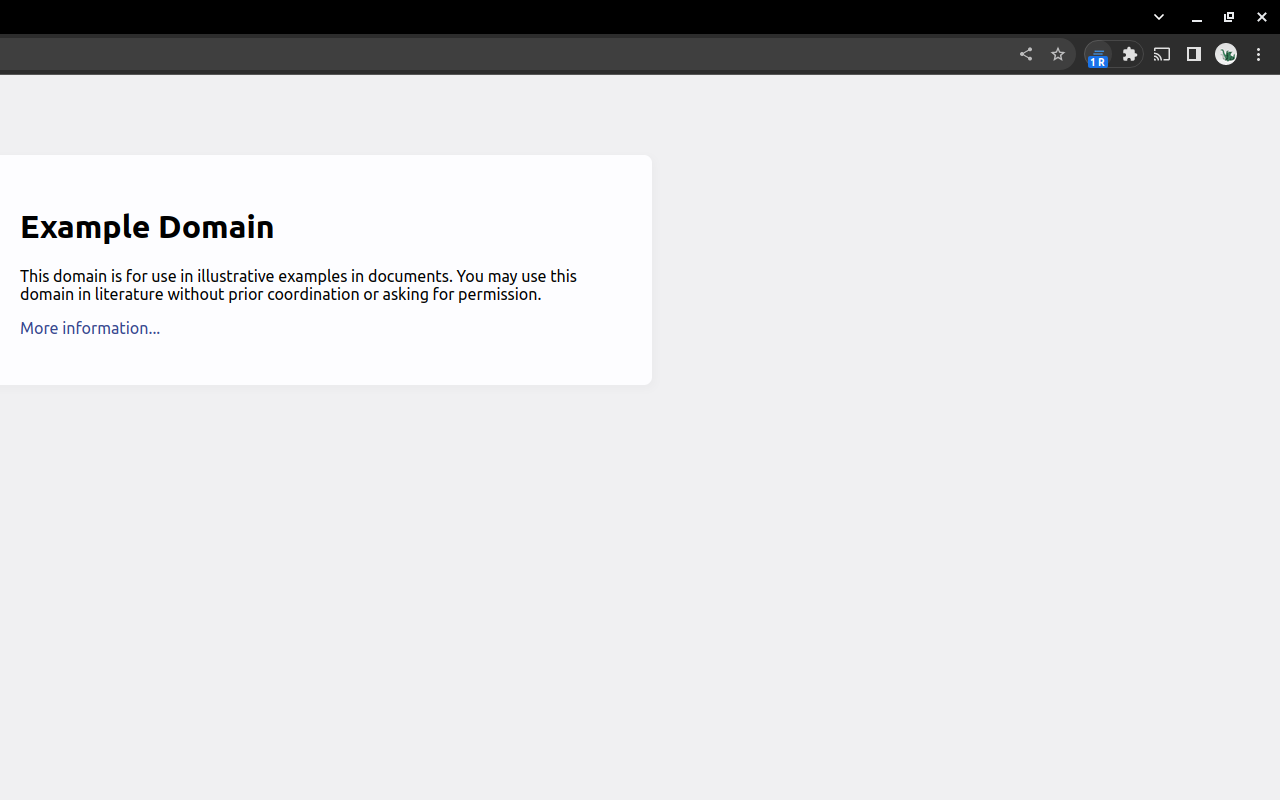The height and width of the screenshot is (800, 1280).
Task: Expand the tab search chevron
Action: 1159,17
